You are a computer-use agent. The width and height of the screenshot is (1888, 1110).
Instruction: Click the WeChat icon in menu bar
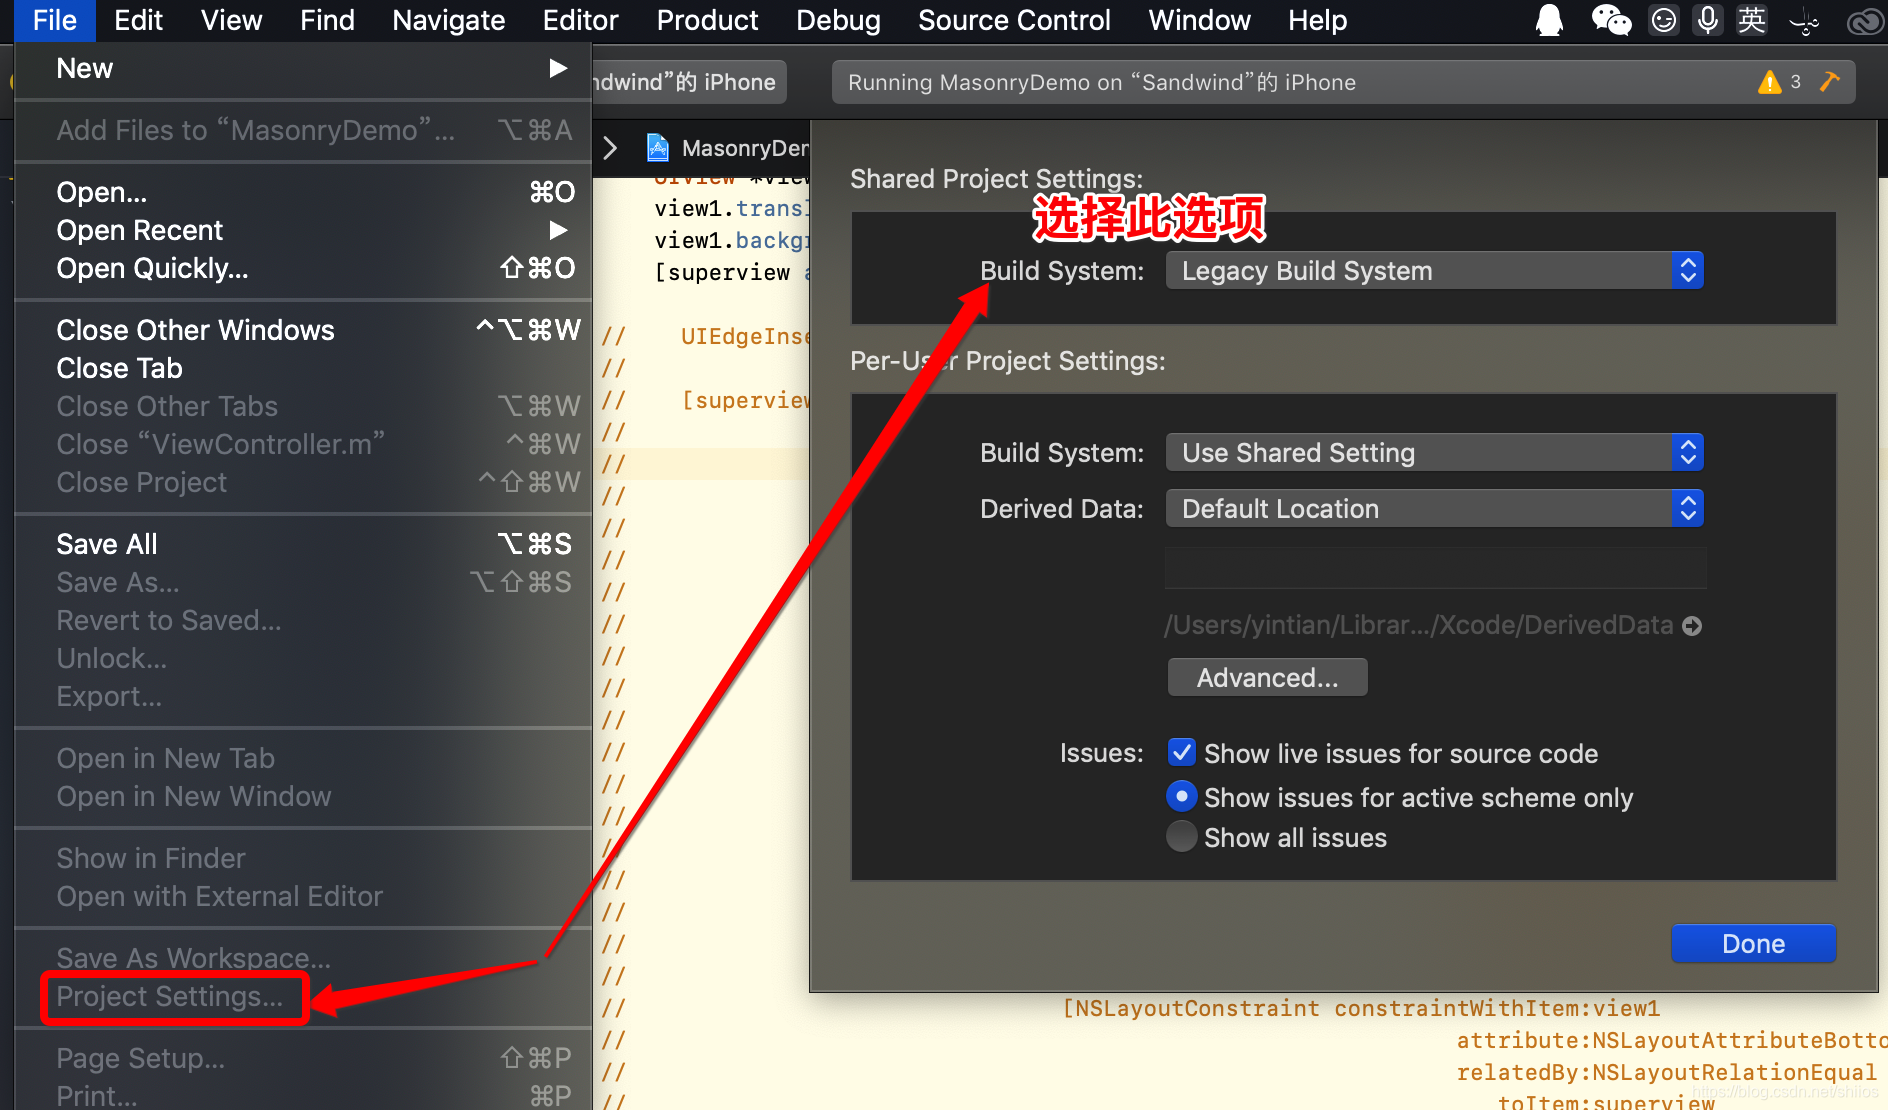tap(1611, 20)
